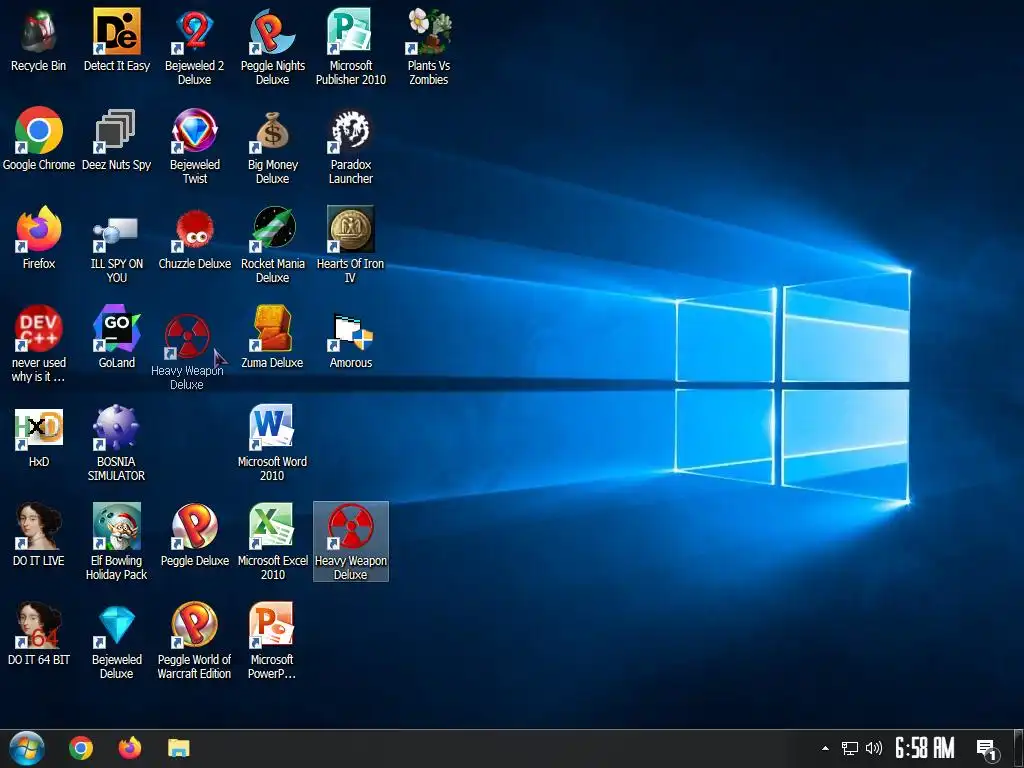This screenshot has height=768, width=1024.
Task: Show hidden system tray icons arrow
Action: coord(825,748)
